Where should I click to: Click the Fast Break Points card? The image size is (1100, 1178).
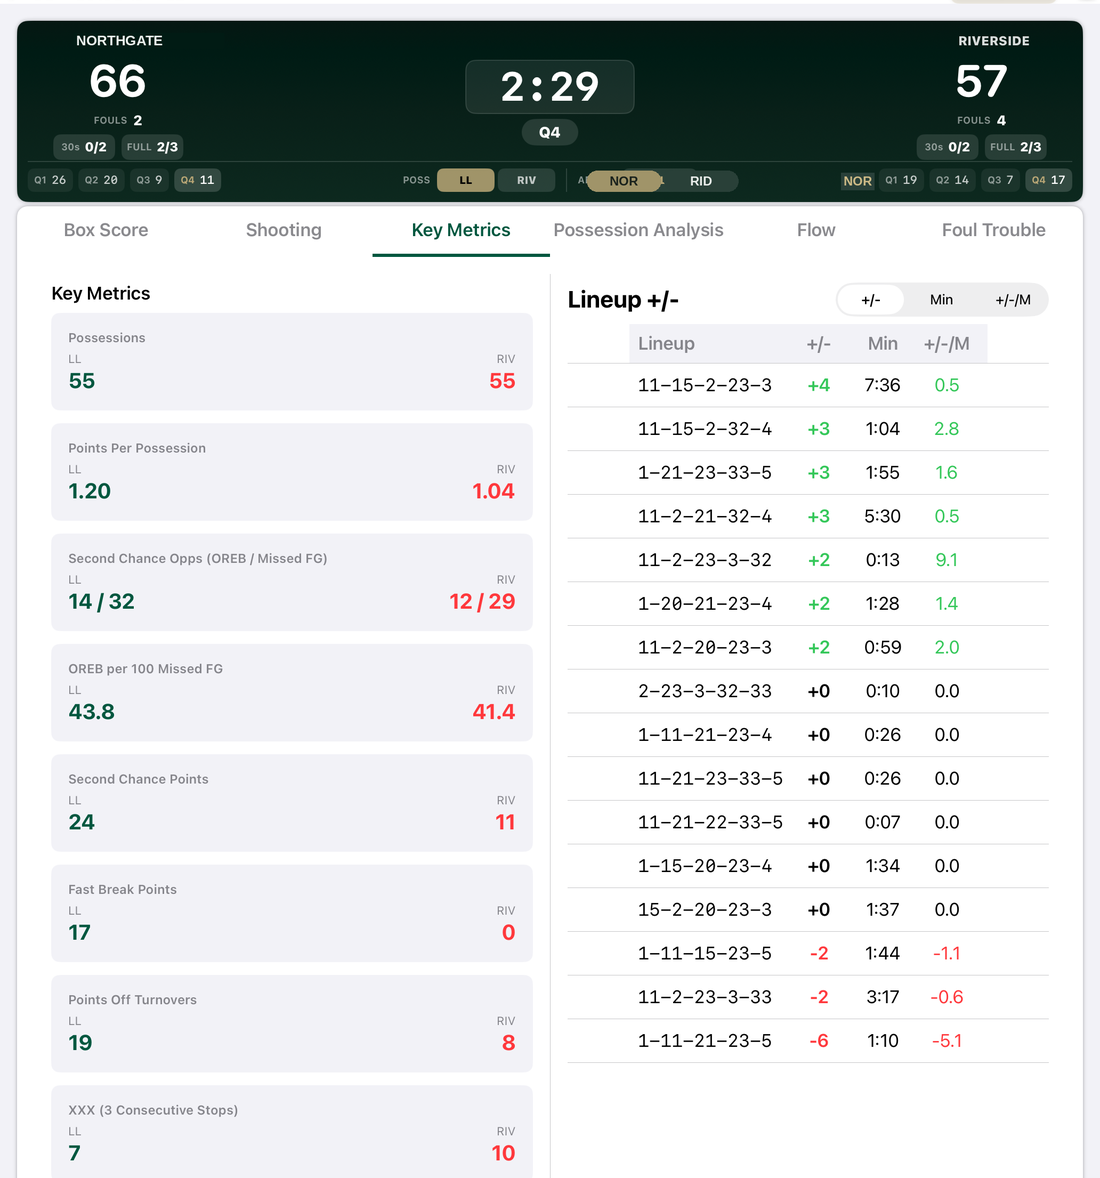(x=292, y=914)
